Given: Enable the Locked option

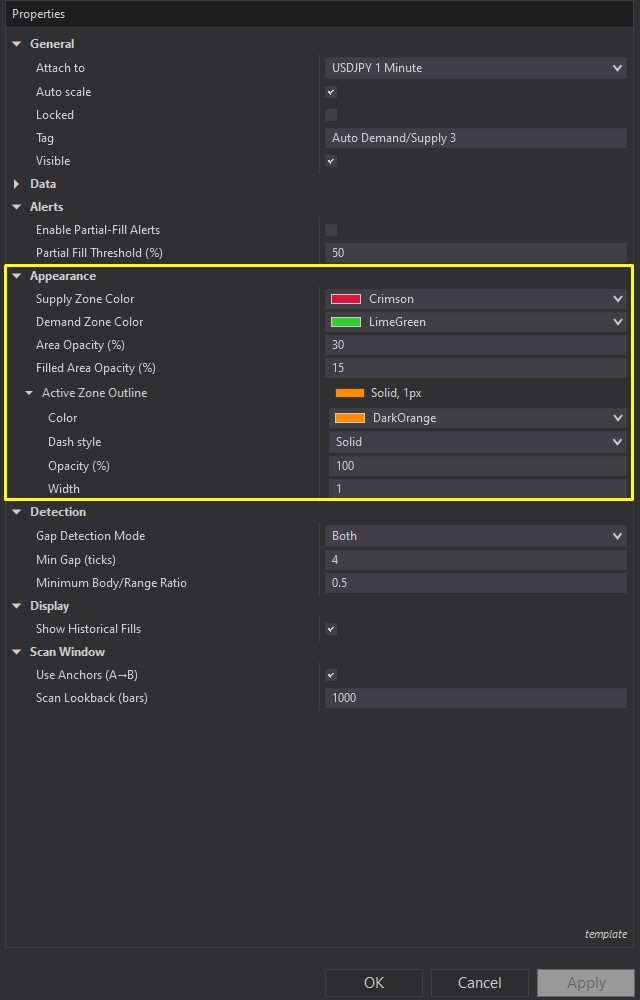Looking at the screenshot, I should click(x=330, y=114).
